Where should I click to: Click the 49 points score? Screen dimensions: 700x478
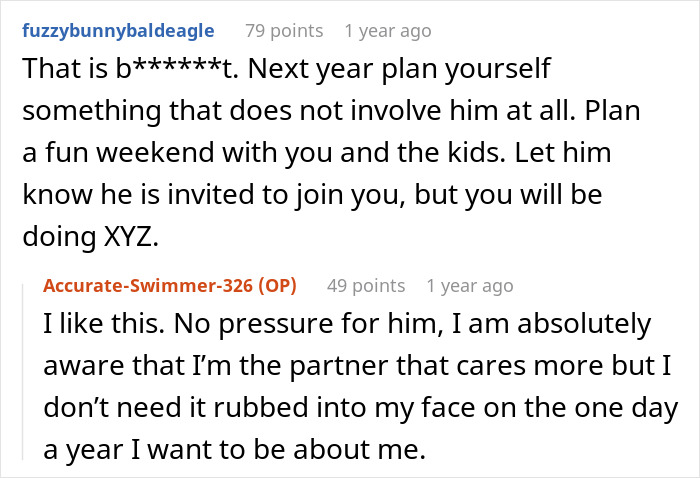point(366,286)
